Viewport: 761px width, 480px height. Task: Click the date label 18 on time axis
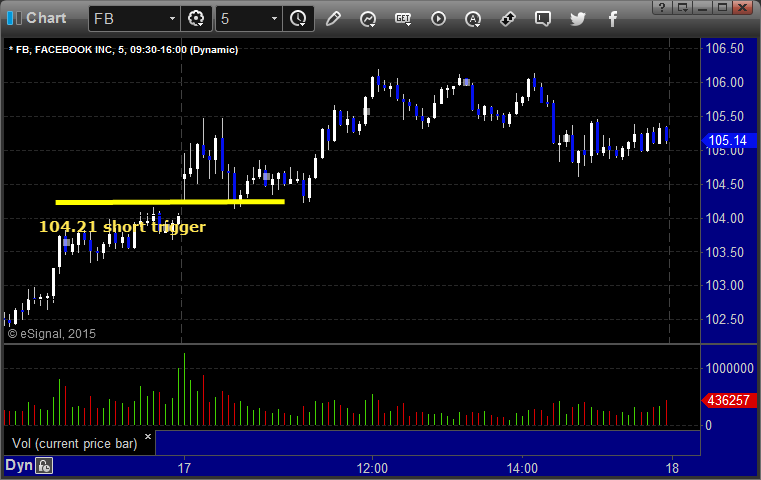click(672, 468)
